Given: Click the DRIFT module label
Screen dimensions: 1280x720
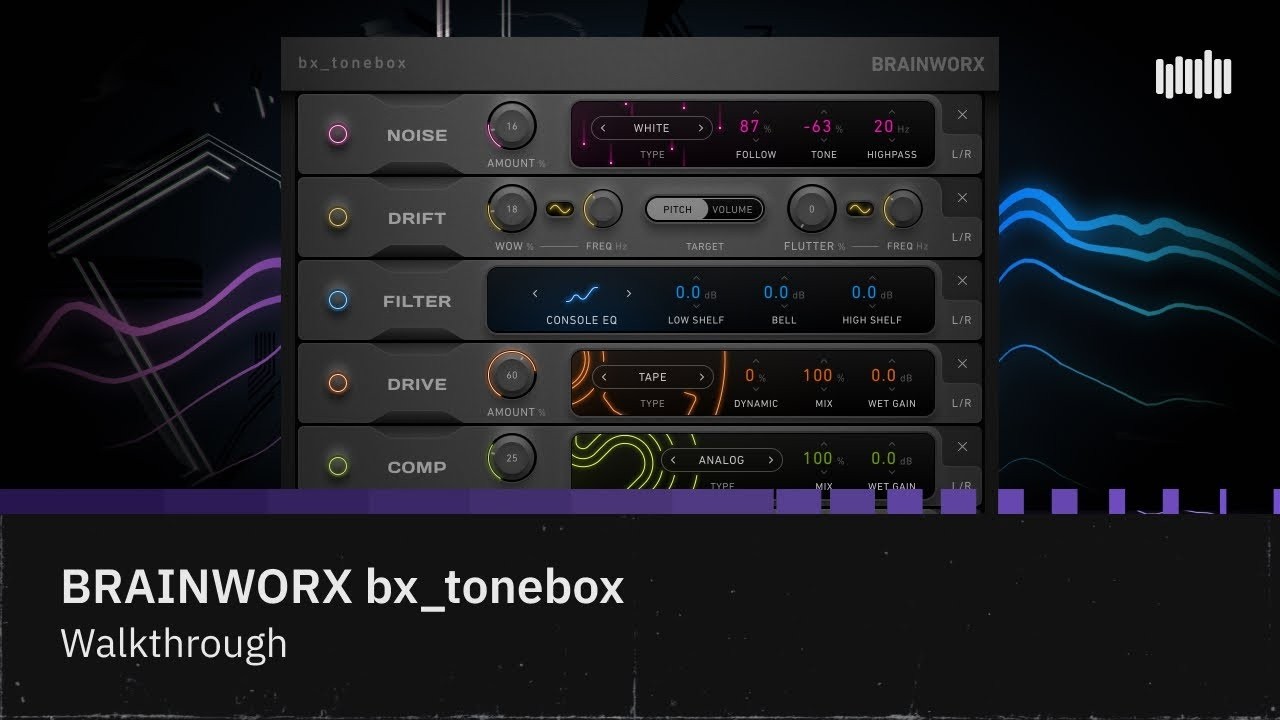Looking at the screenshot, I should coord(417,219).
